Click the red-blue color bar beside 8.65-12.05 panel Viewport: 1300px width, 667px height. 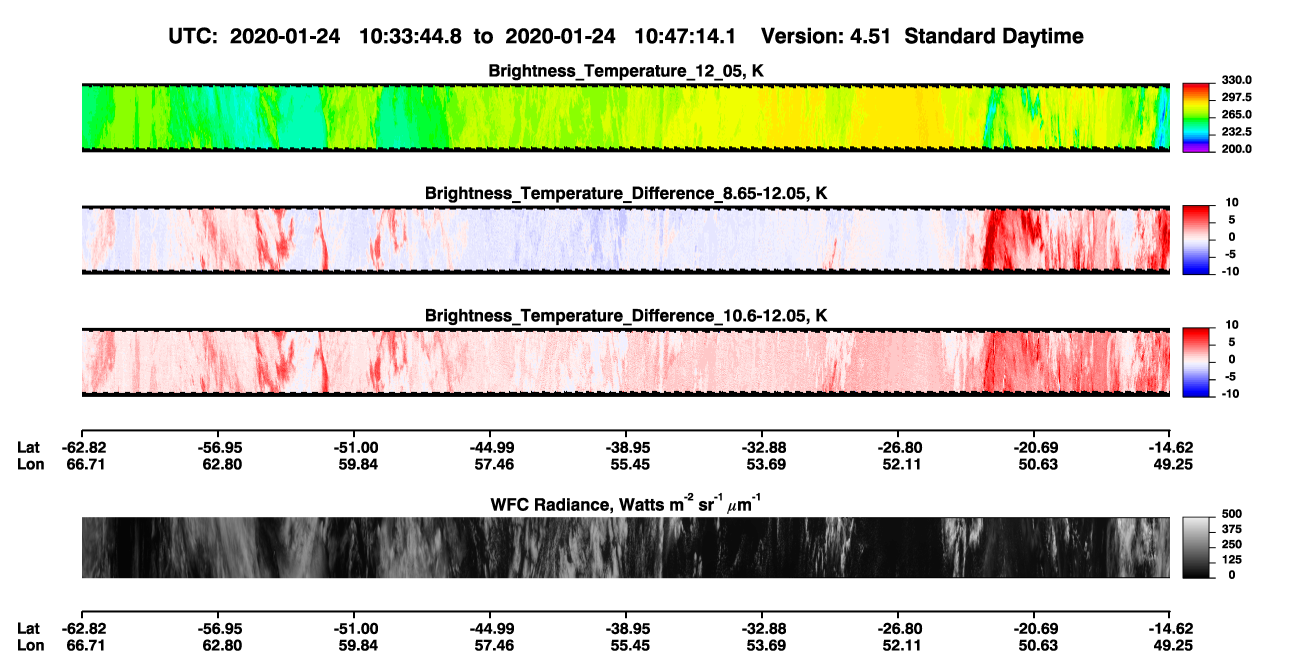pos(1197,240)
